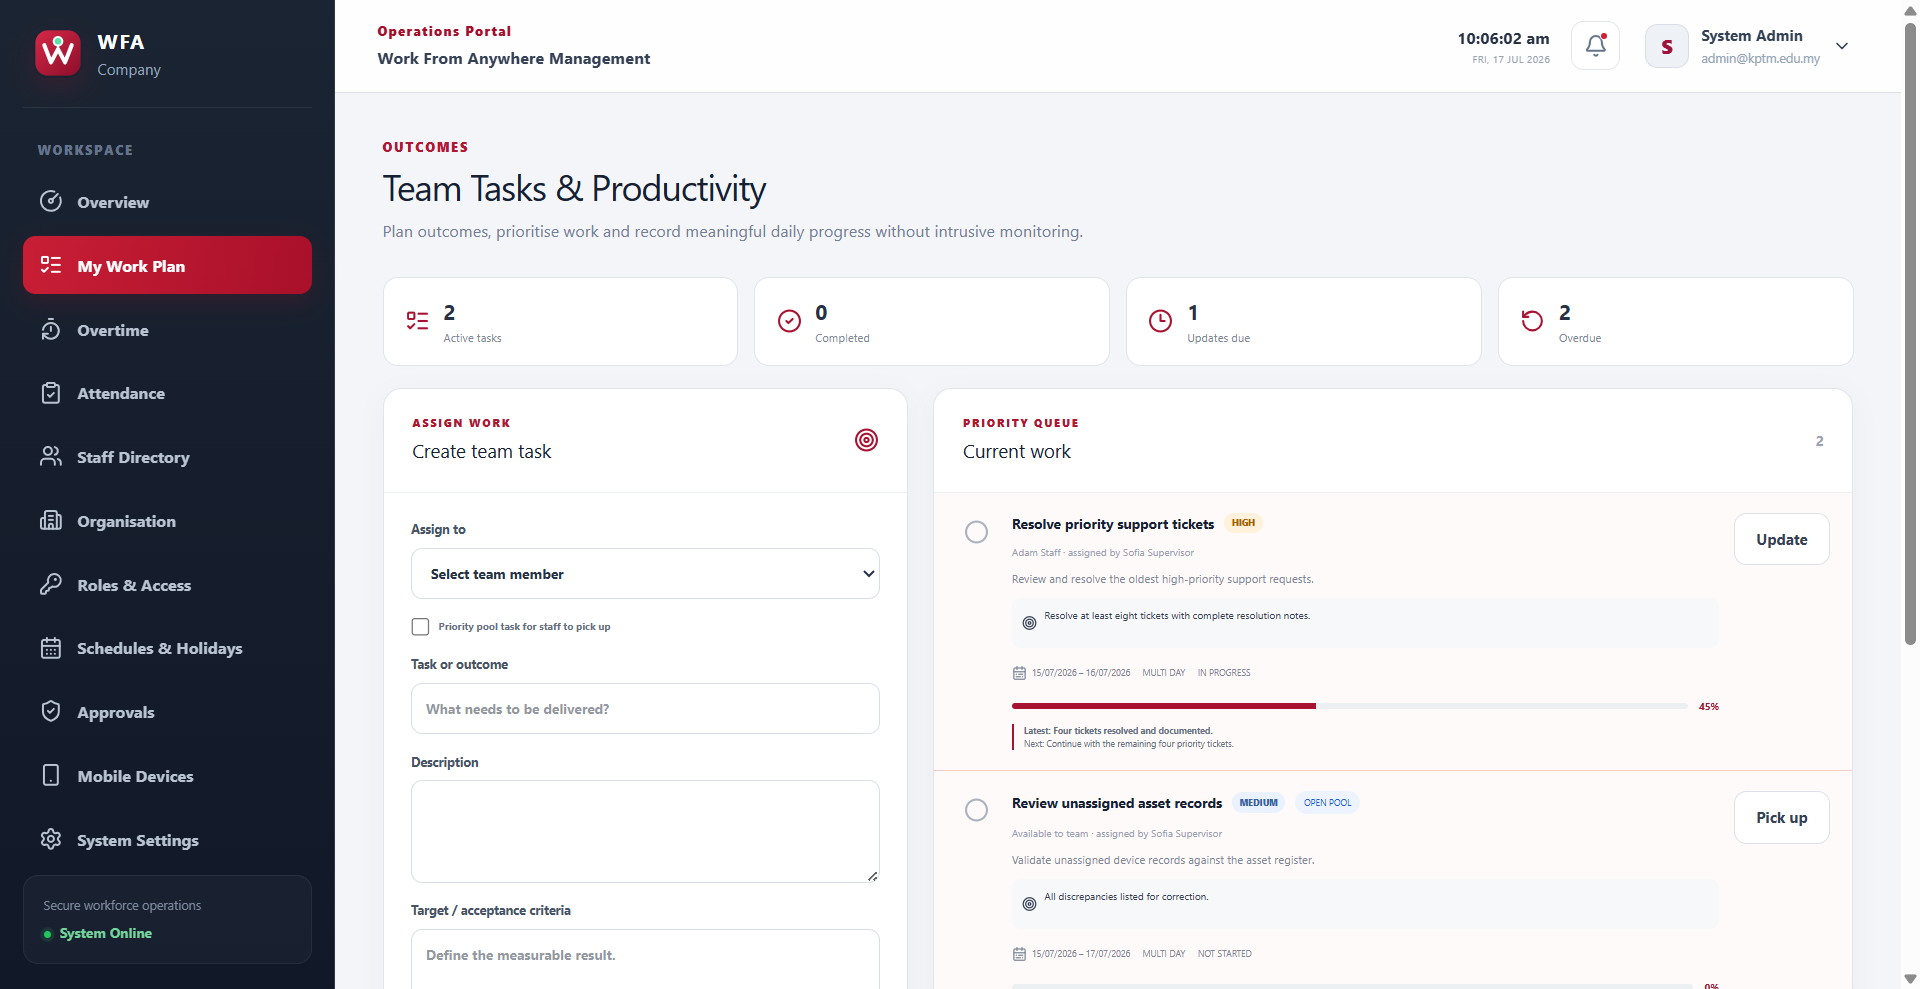Click the MEDIUM priority badge

point(1258,803)
